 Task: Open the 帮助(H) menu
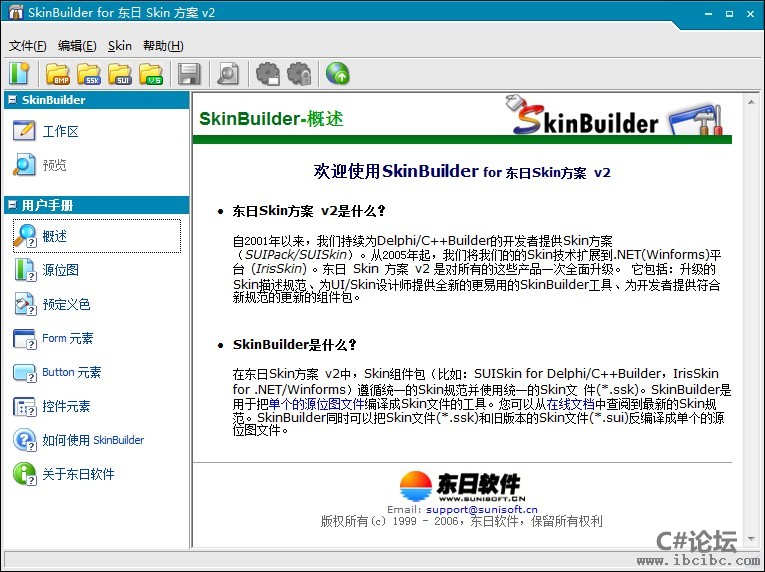click(x=163, y=46)
